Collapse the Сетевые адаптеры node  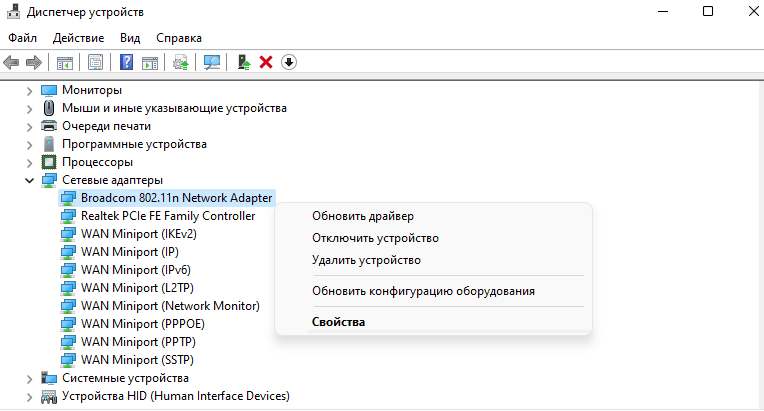29,181
